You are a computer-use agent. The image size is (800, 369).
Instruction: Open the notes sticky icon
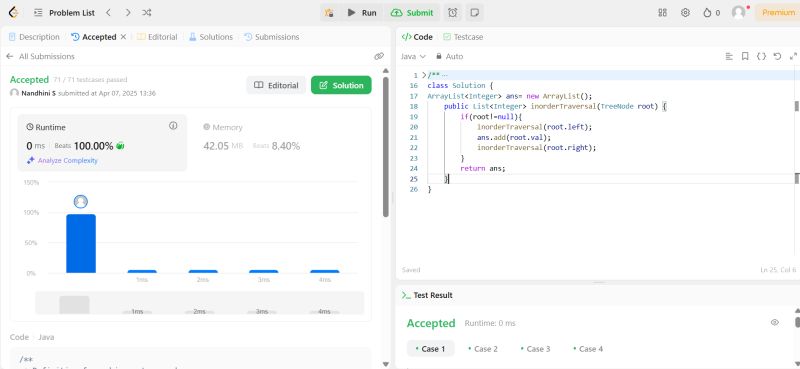coord(474,13)
